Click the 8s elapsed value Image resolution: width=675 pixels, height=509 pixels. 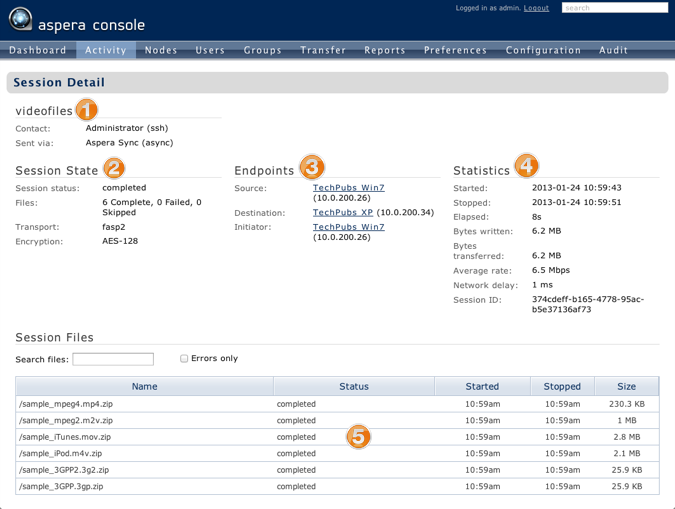coord(536,217)
